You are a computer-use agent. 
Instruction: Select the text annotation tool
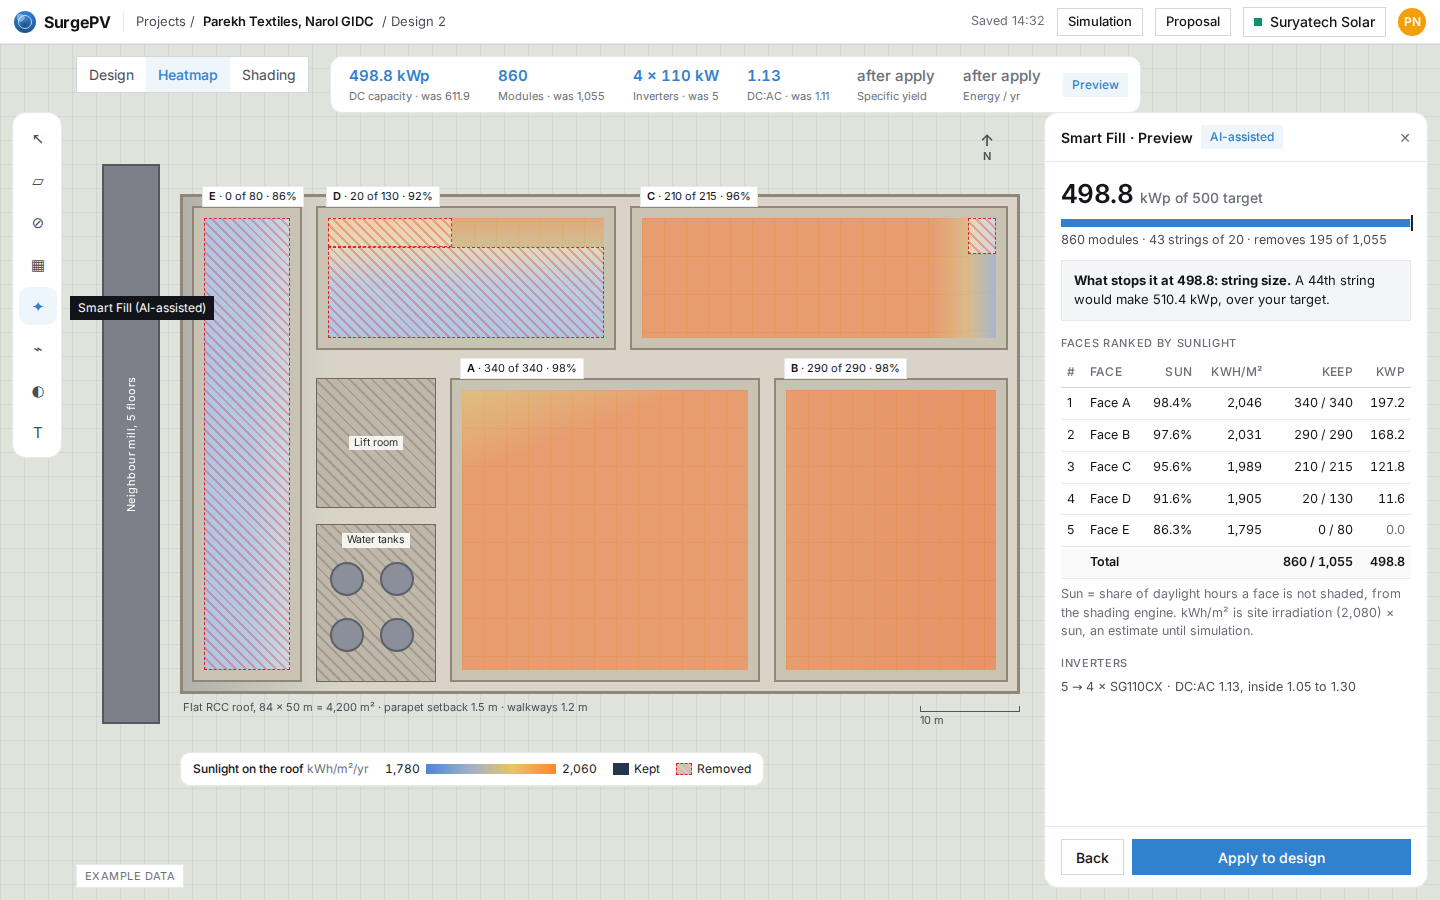tap(38, 433)
